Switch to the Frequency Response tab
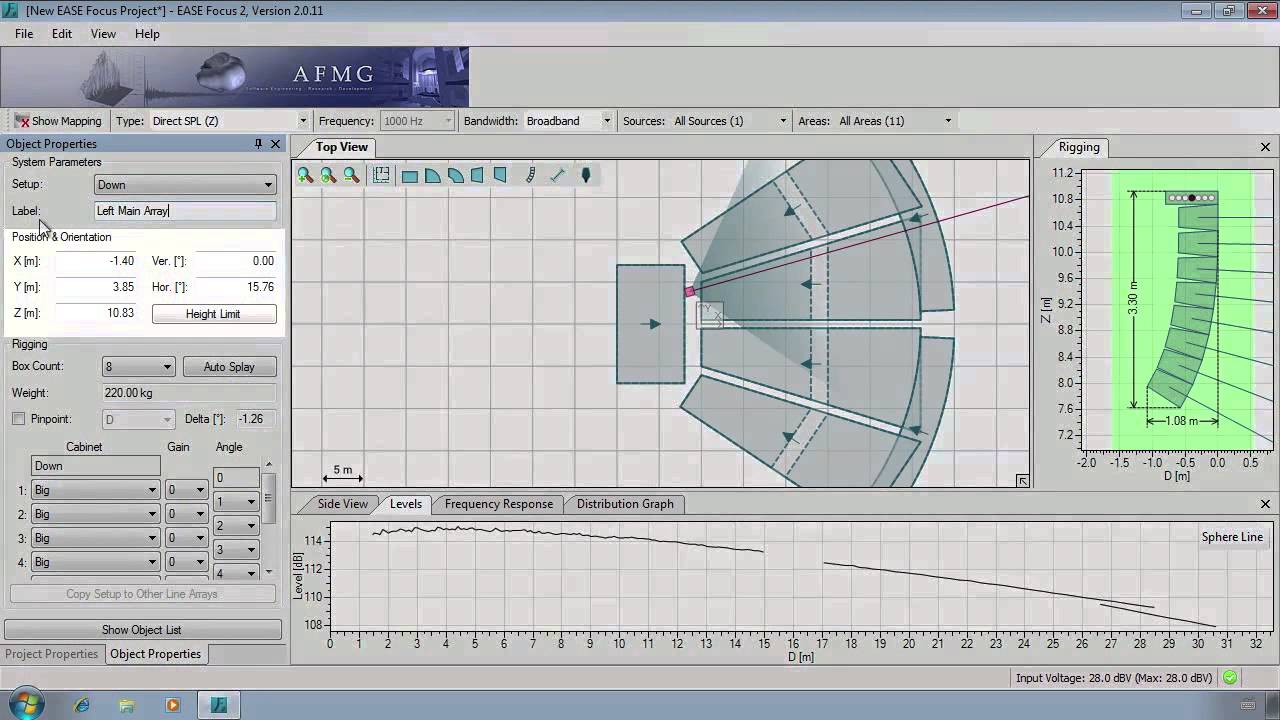This screenshot has height=720, width=1280. 499,504
